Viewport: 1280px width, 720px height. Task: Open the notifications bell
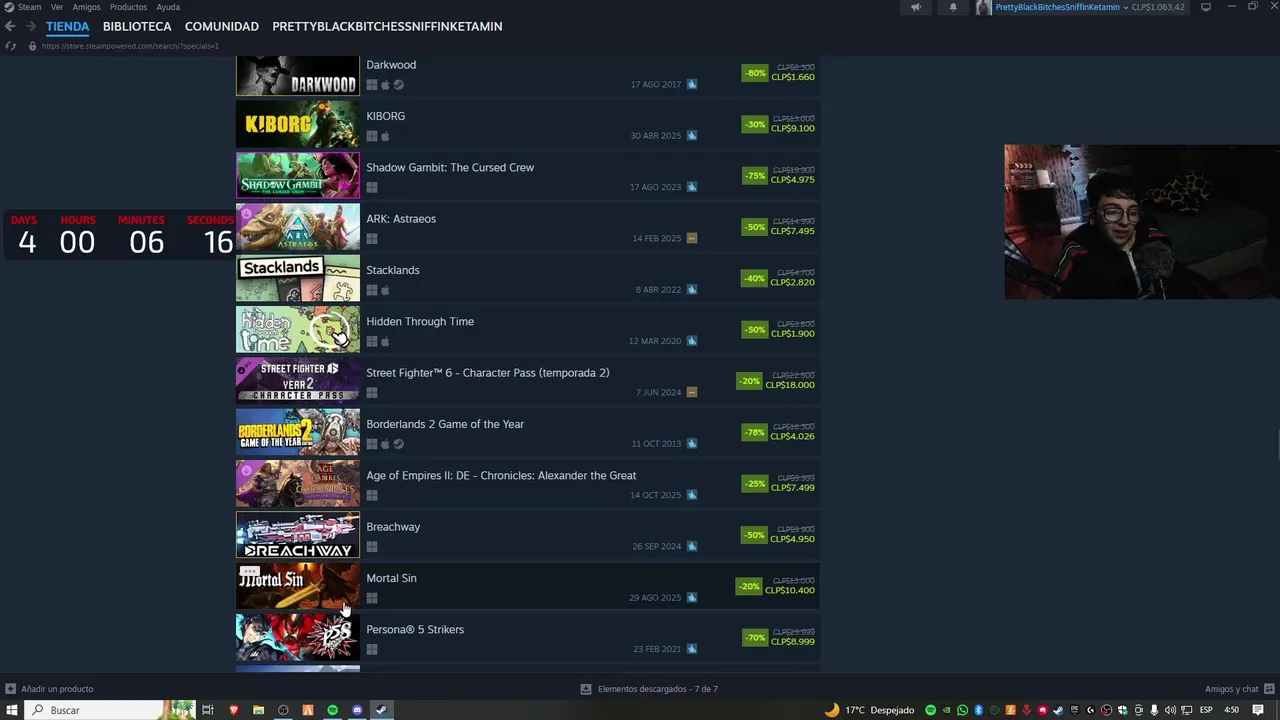pyautogui.click(x=953, y=7)
